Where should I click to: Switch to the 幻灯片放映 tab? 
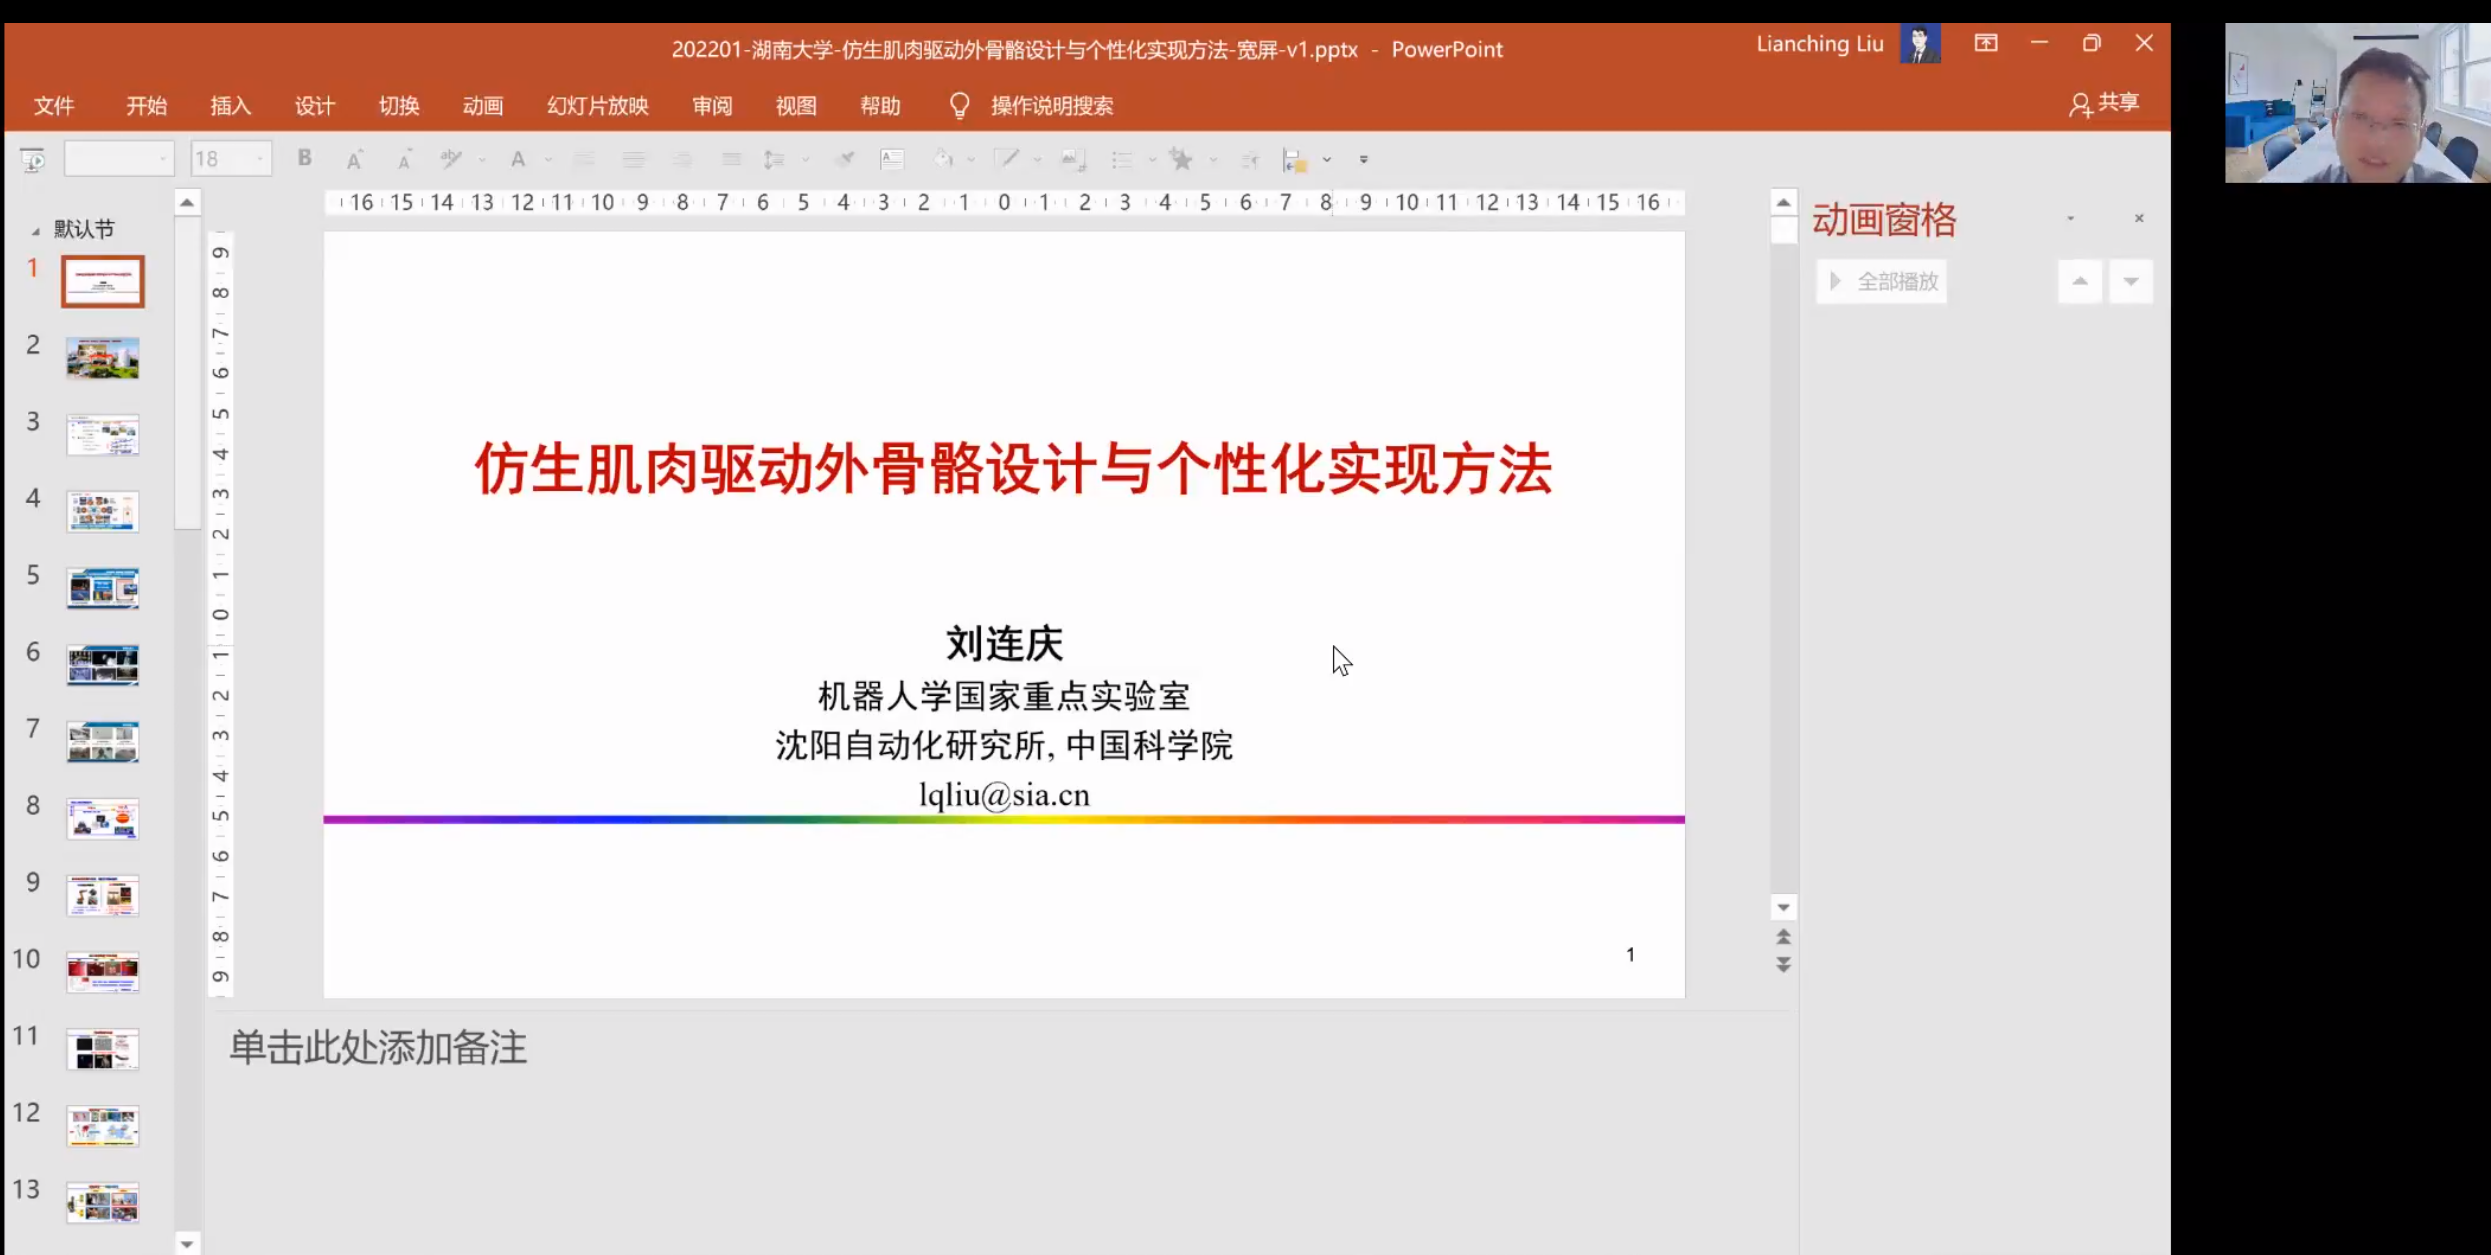(x=597, y=105)
